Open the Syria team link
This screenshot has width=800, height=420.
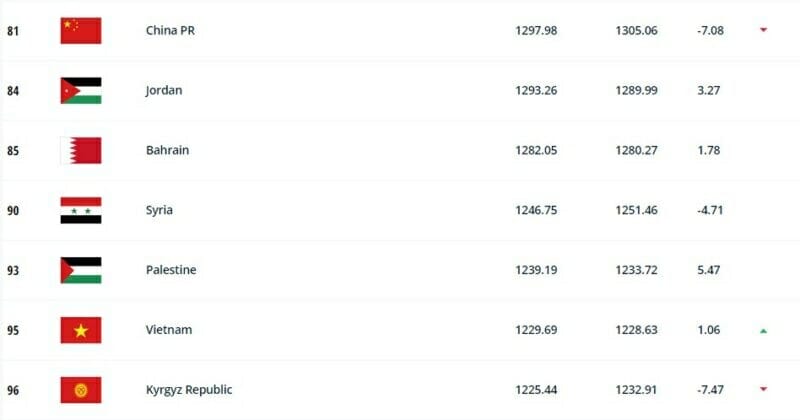[x=159, y=210]
